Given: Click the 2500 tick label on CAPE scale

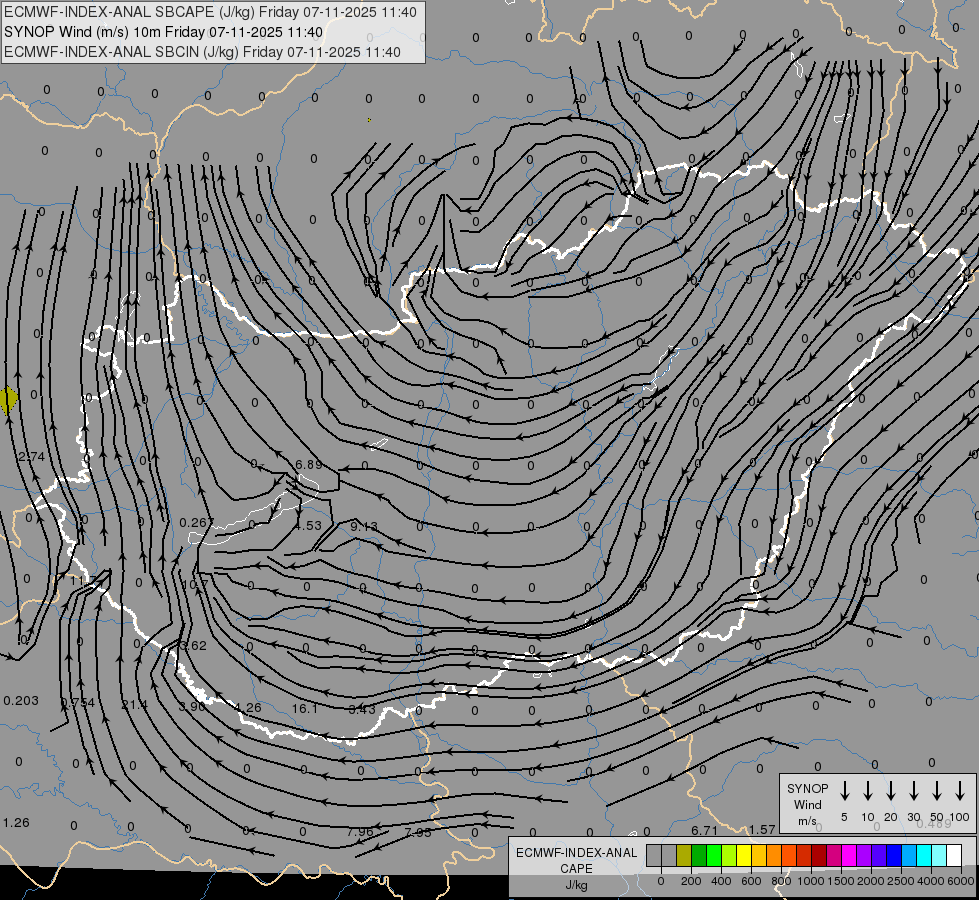Looking at the screenshot, I should [901, 881].
